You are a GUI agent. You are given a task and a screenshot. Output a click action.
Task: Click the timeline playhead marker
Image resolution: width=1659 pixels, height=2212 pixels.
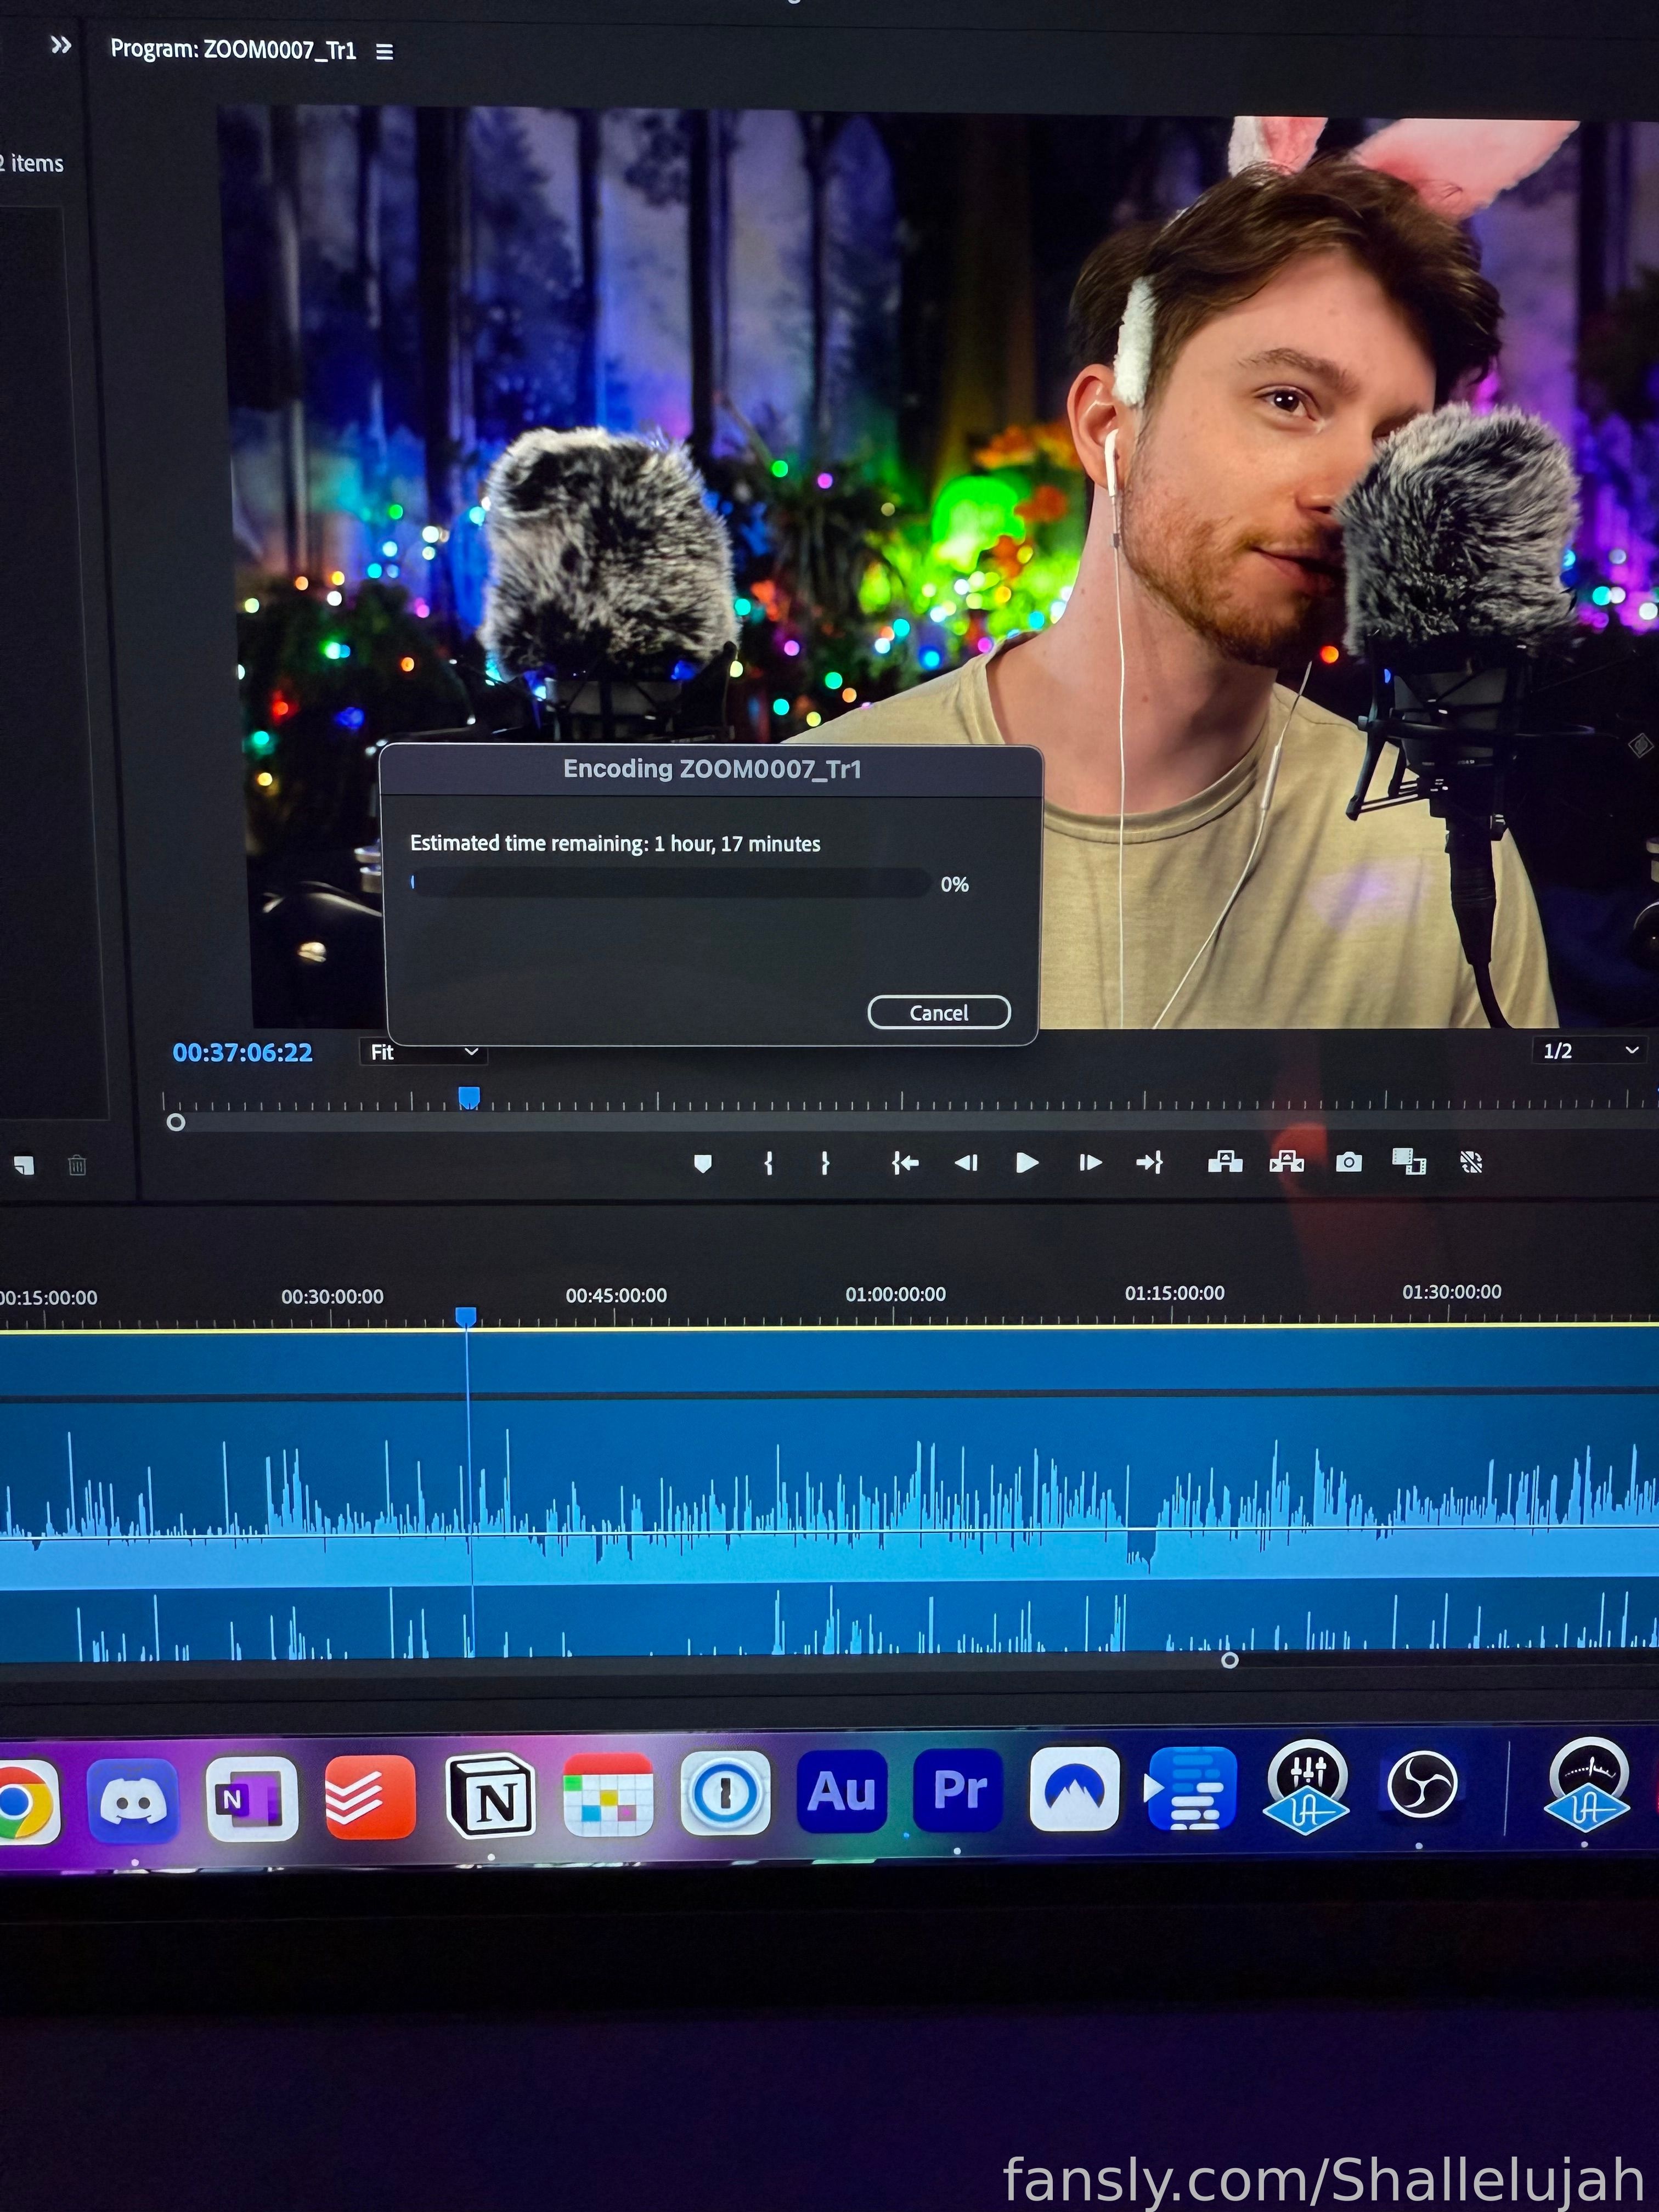(x=466, y=1317)
